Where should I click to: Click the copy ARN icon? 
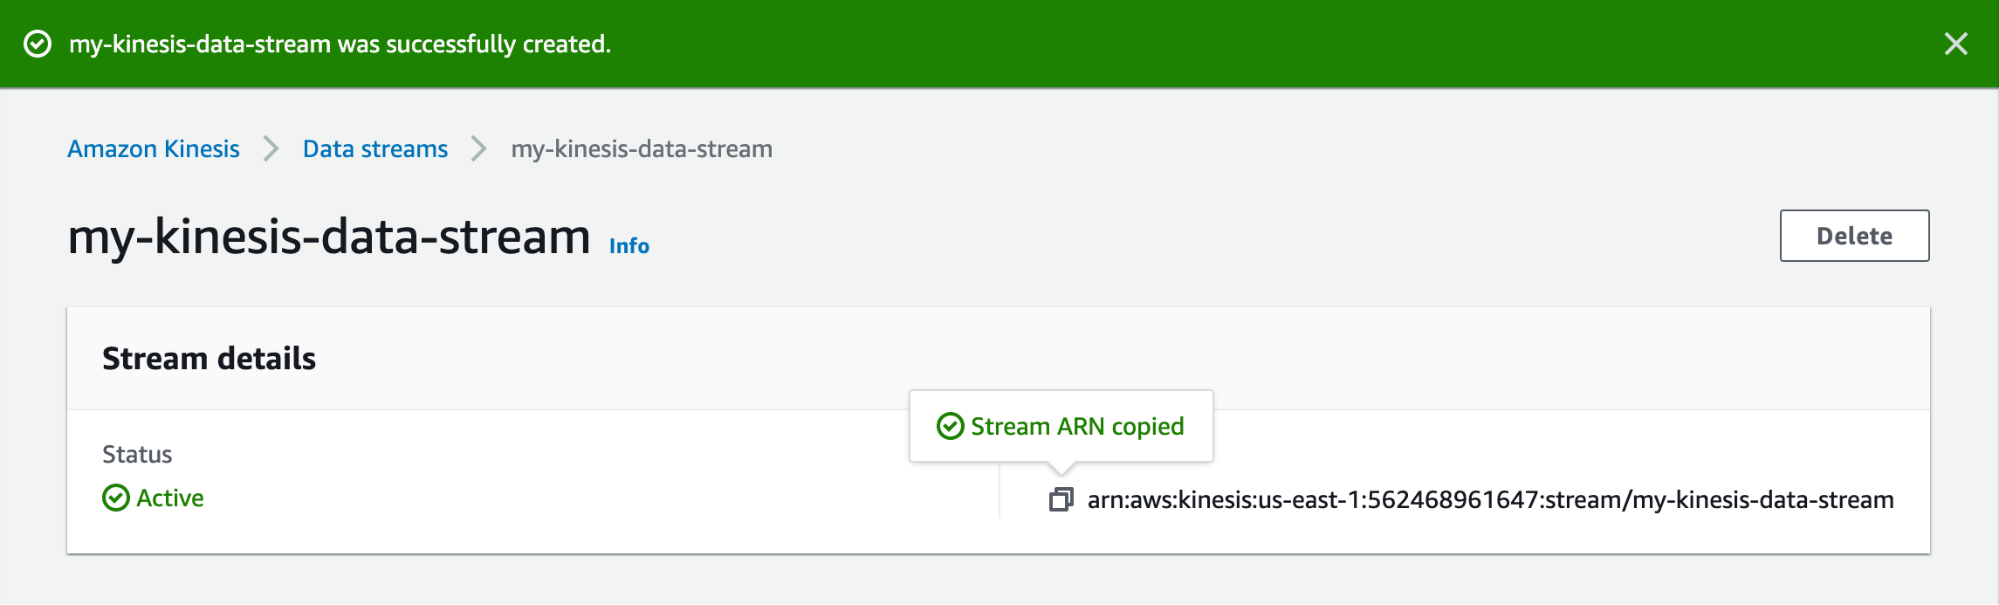pyautogui.click(x=1060, y=499)
